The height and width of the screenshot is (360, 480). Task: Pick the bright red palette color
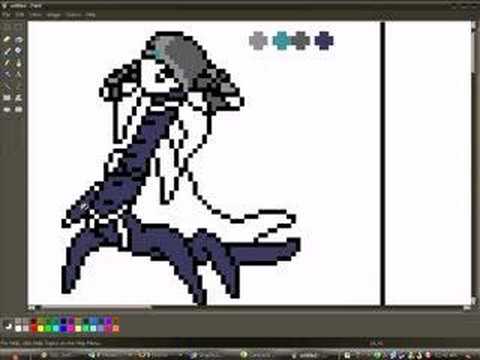point(34,329)
